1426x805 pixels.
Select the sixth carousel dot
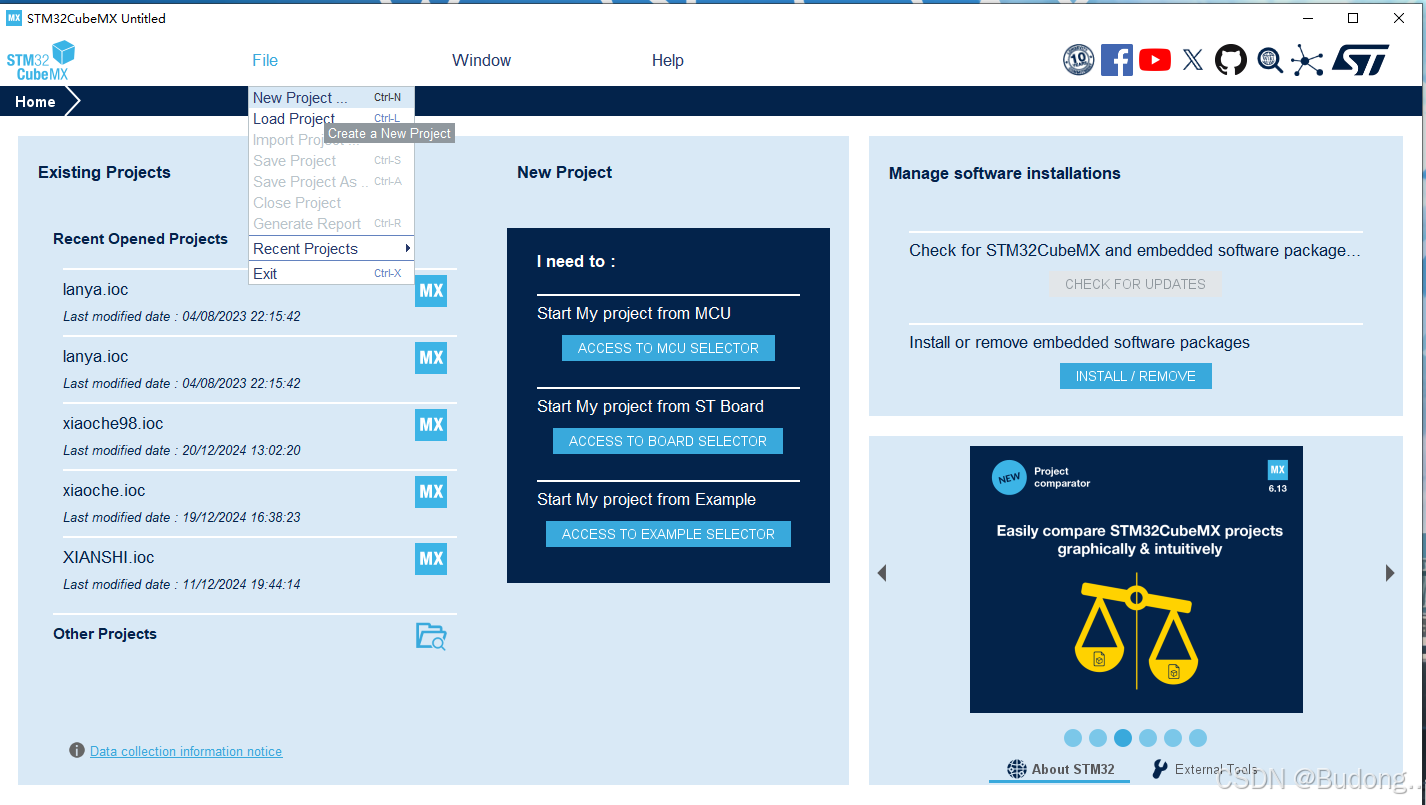[x=1198, y=738]
